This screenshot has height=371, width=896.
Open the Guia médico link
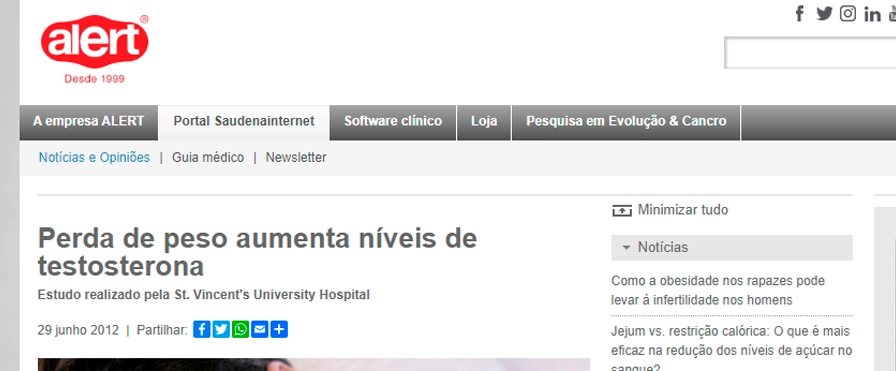pos(208,158)
